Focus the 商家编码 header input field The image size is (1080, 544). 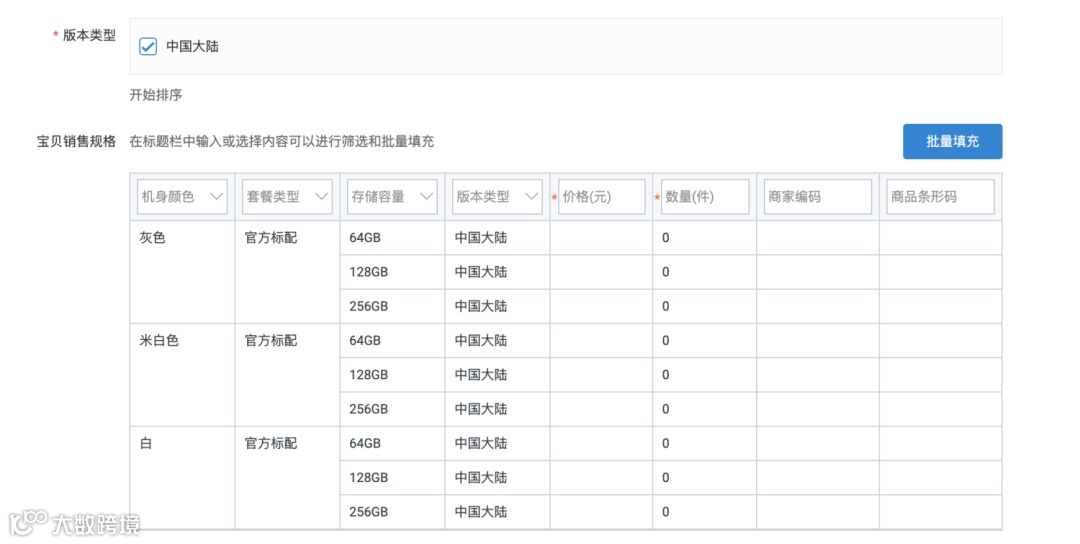(x=818, y=197)
